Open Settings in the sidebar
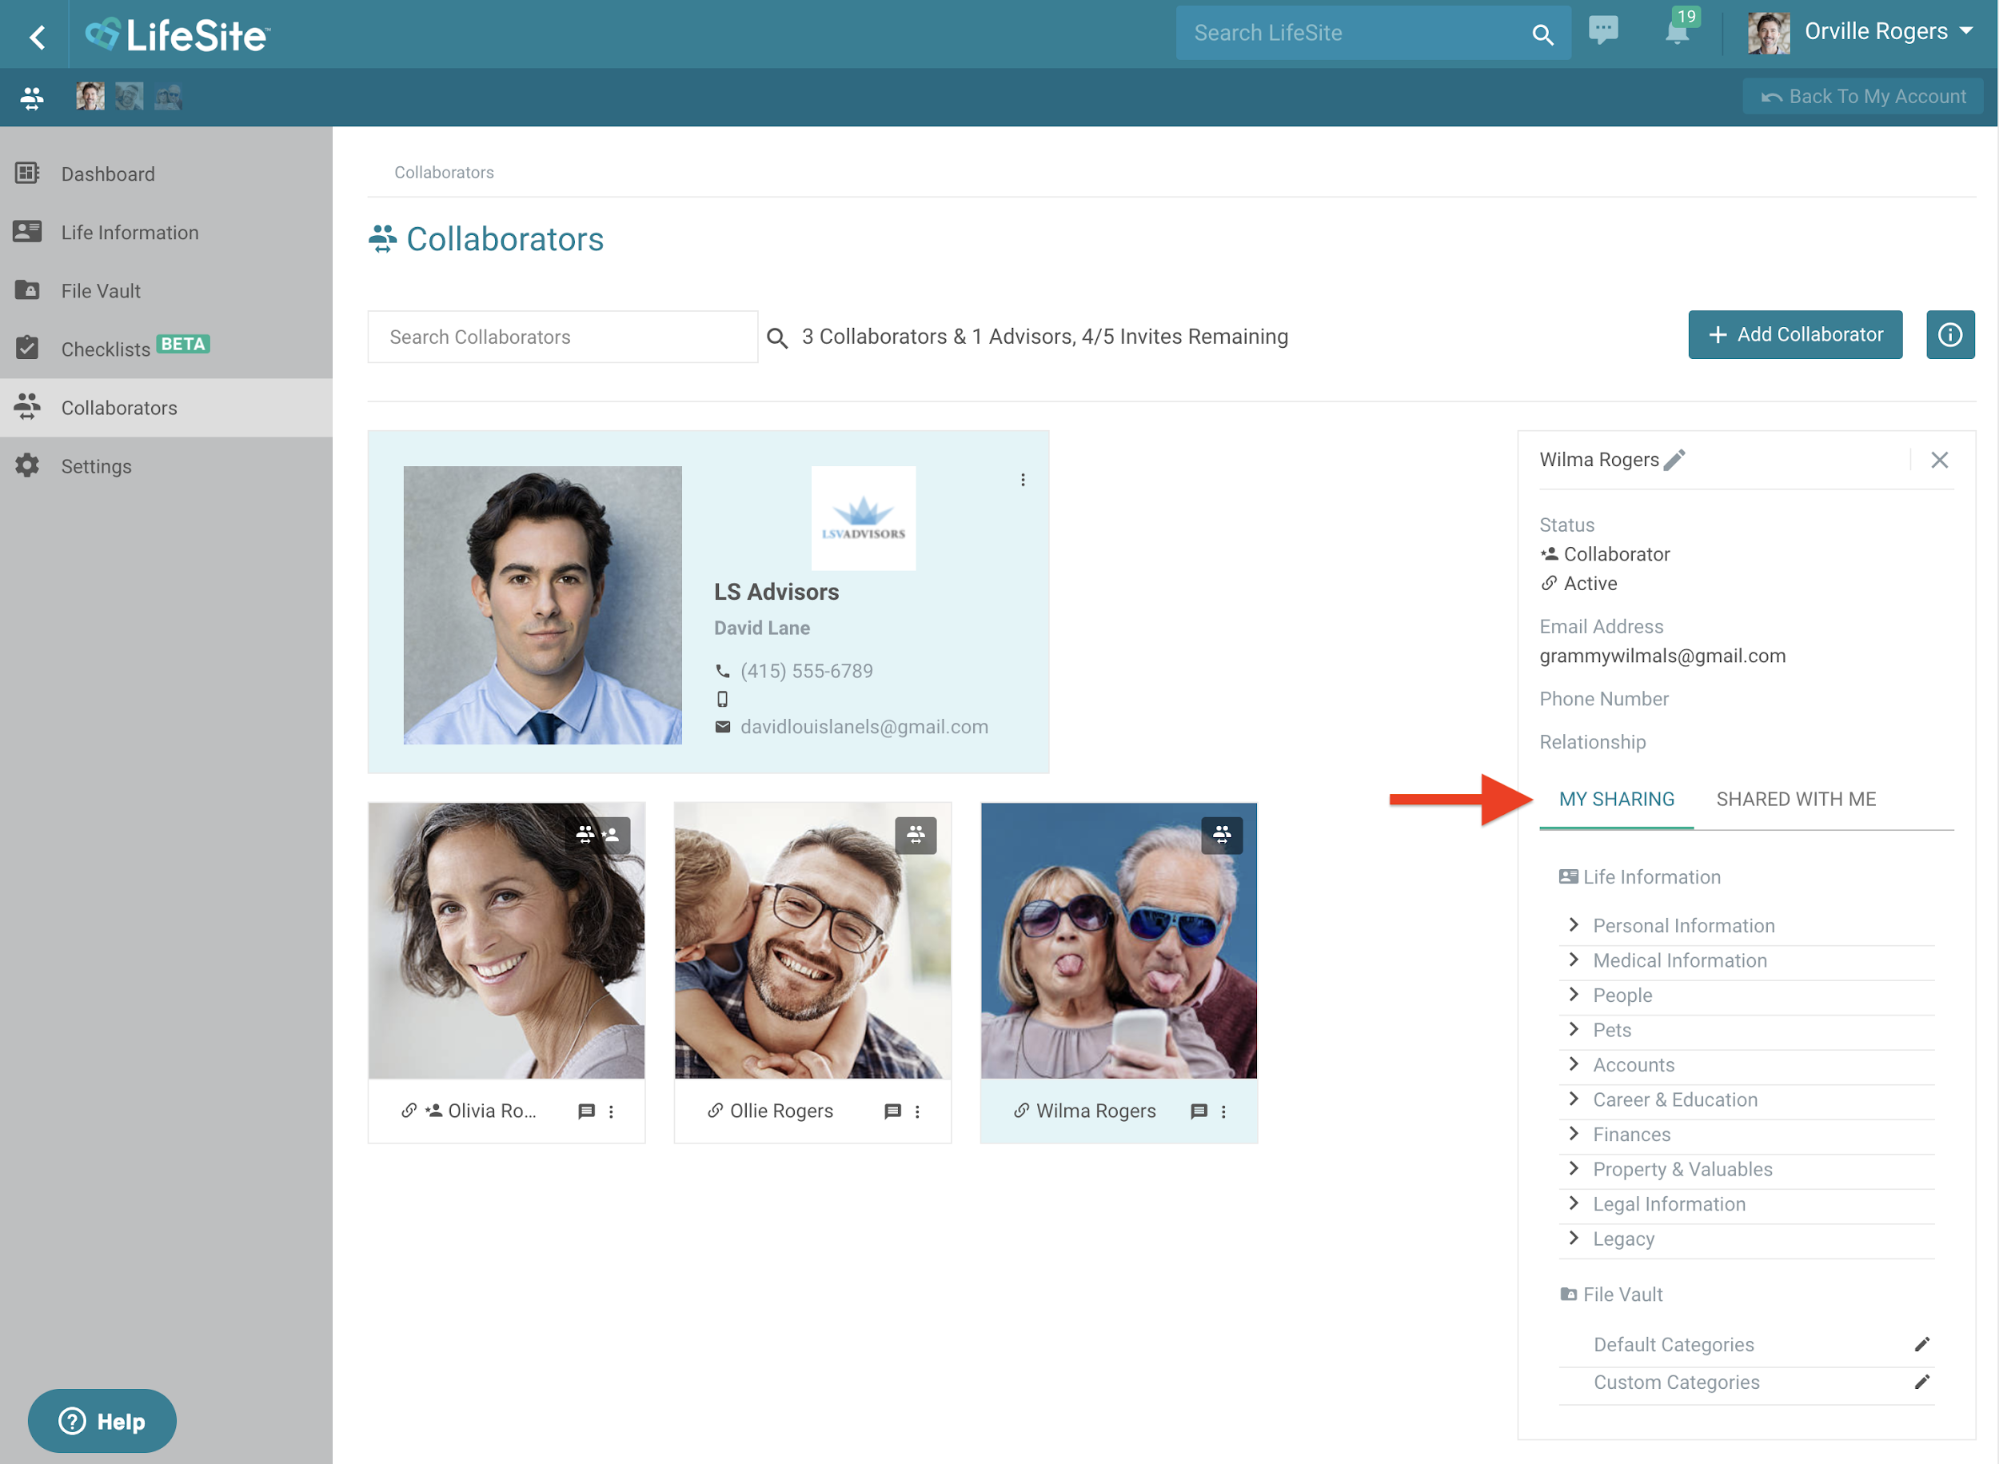 tap(166, 466)
